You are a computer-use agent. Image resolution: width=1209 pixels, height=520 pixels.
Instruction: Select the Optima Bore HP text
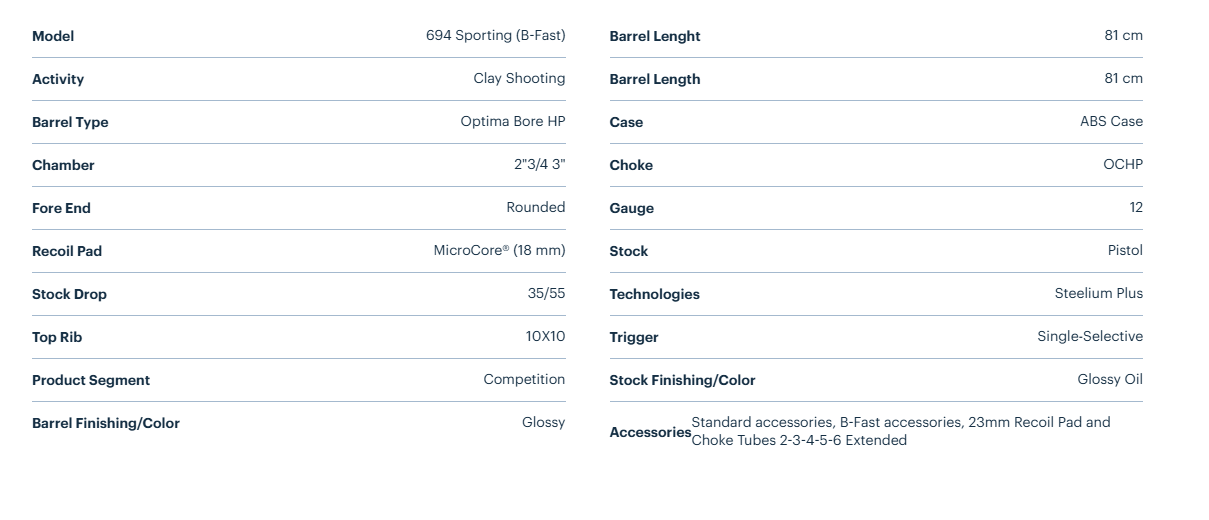(x=512, y=121)
